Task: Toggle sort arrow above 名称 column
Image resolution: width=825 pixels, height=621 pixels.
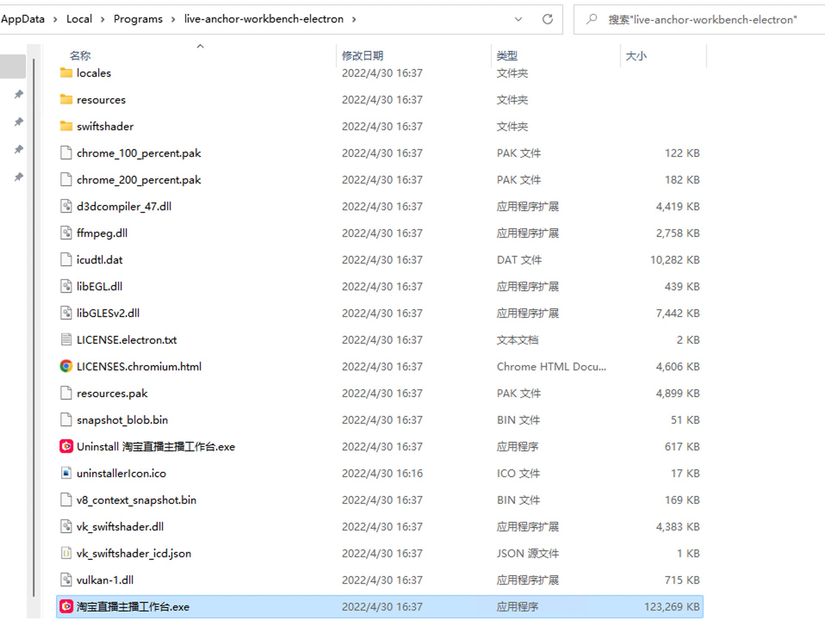Action: click(200, 46)
